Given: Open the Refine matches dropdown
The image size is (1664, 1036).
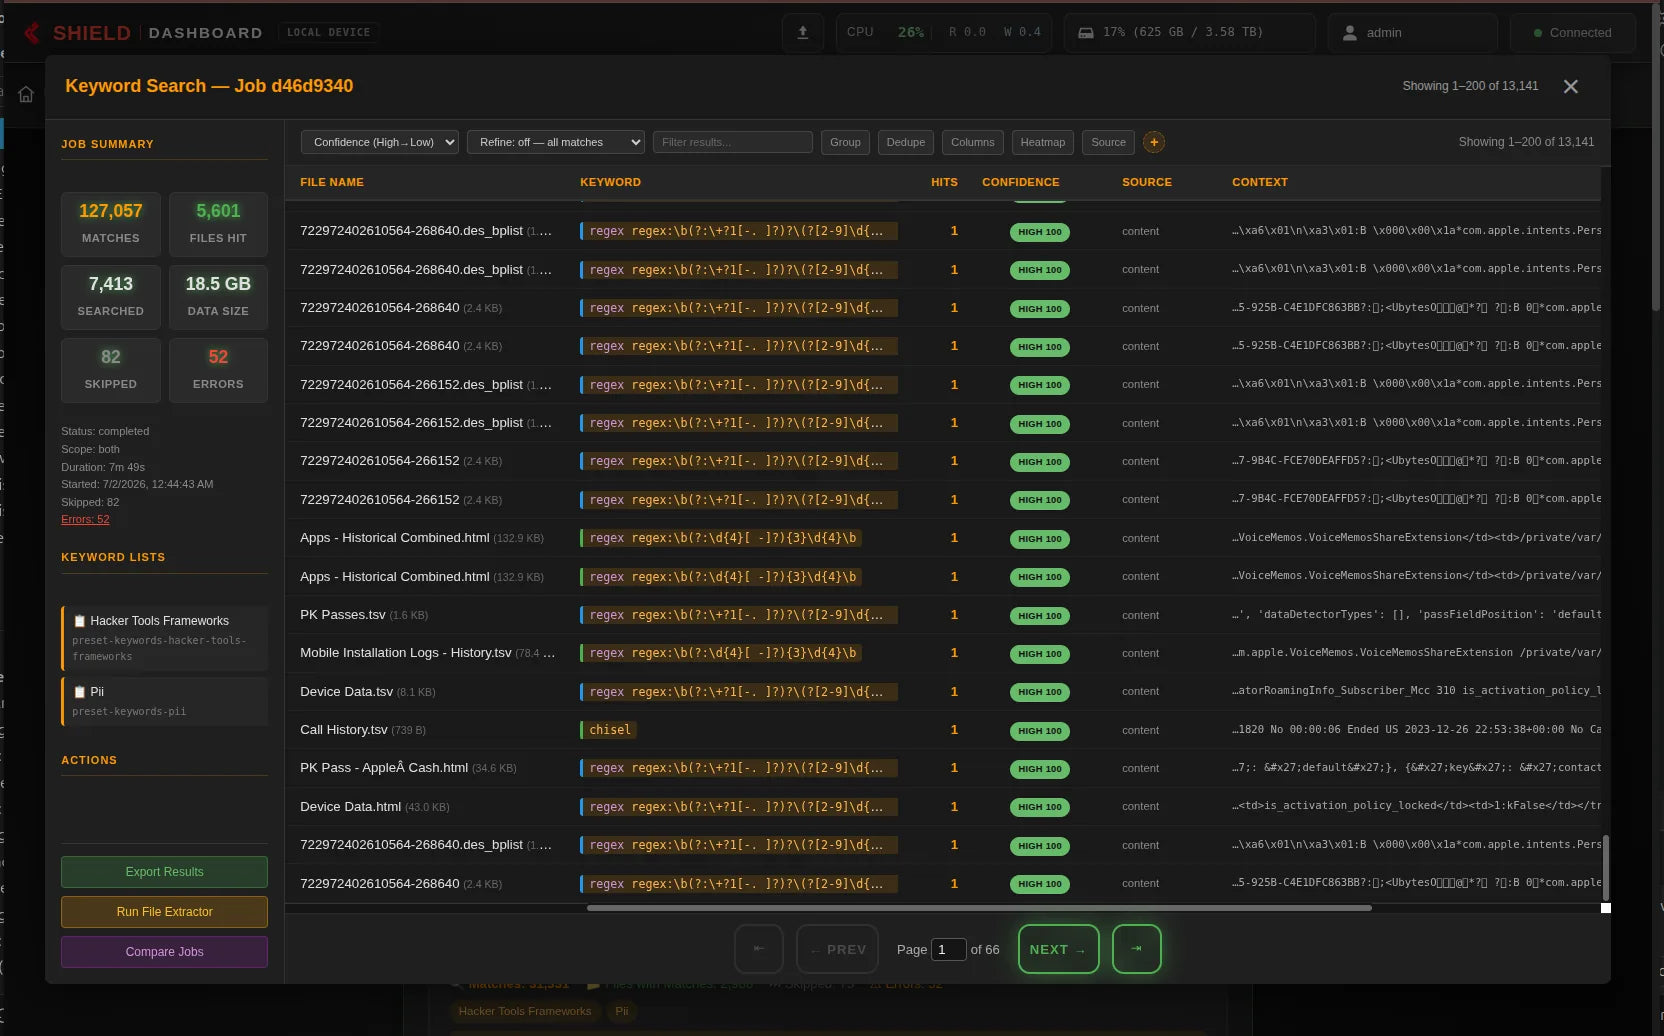Looking at the screenshot, I should pyautogui.click(x=556, y=142).
